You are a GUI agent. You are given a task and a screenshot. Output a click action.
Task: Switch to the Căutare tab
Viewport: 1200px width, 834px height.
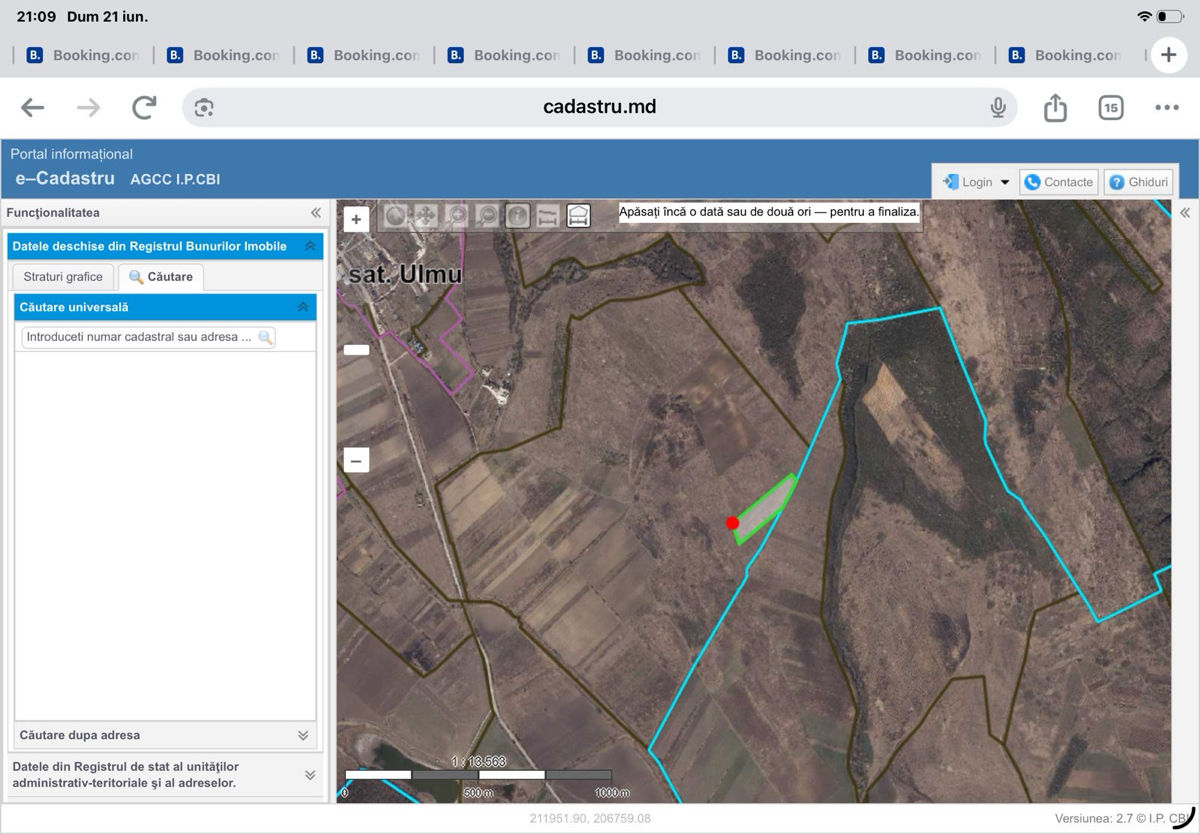click(160, 277)
